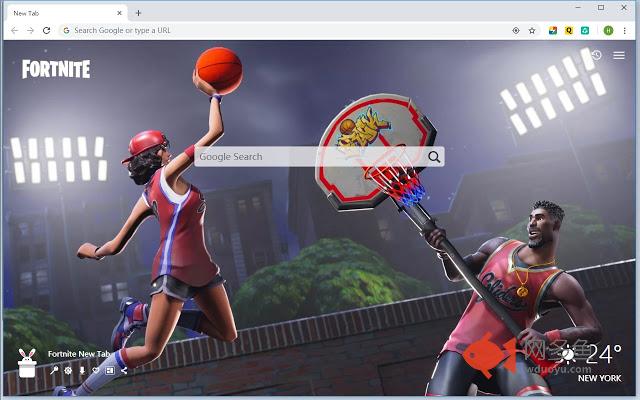The width and height of the screenshot is (640, 400).
Task: Click the NEW YORK location text
Action: coord(600,378)
